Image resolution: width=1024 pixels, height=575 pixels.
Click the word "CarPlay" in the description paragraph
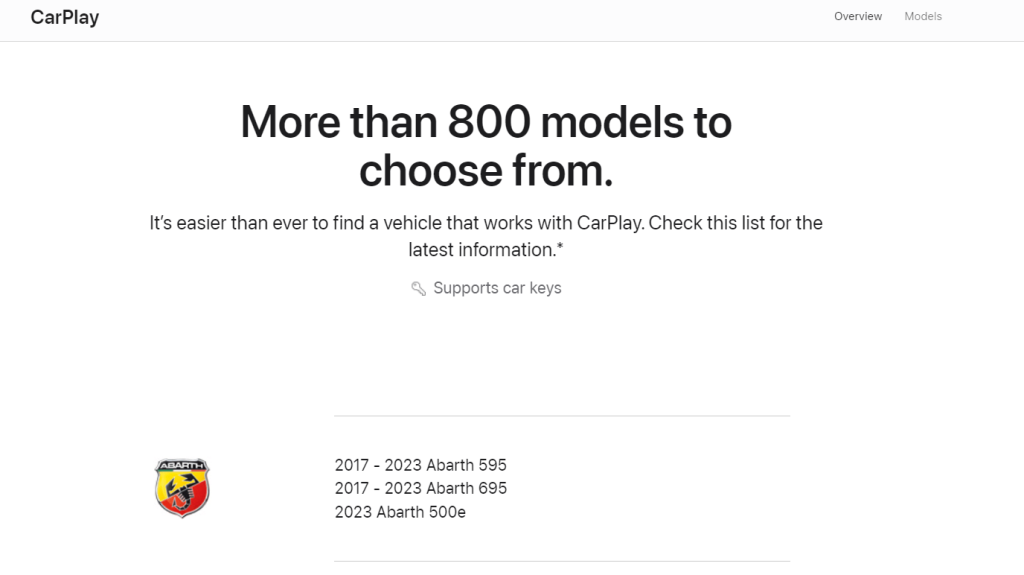point(610,223)
